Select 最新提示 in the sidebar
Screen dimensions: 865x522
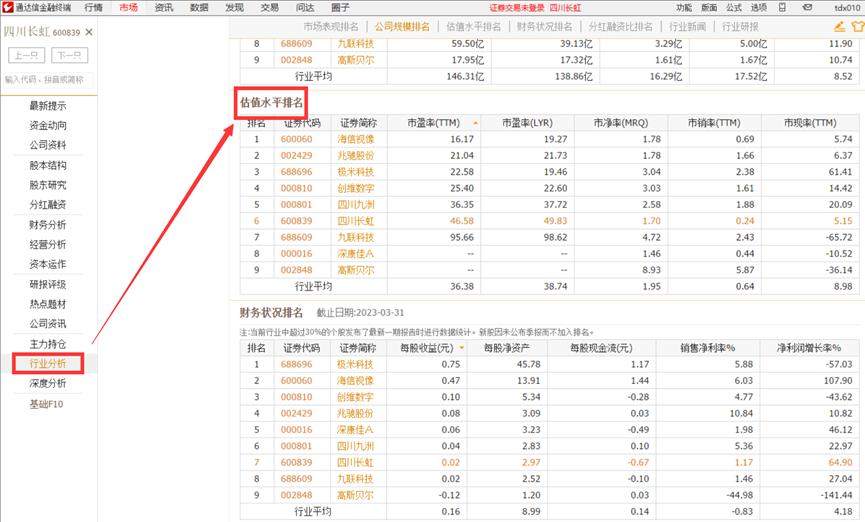point(48,106)
